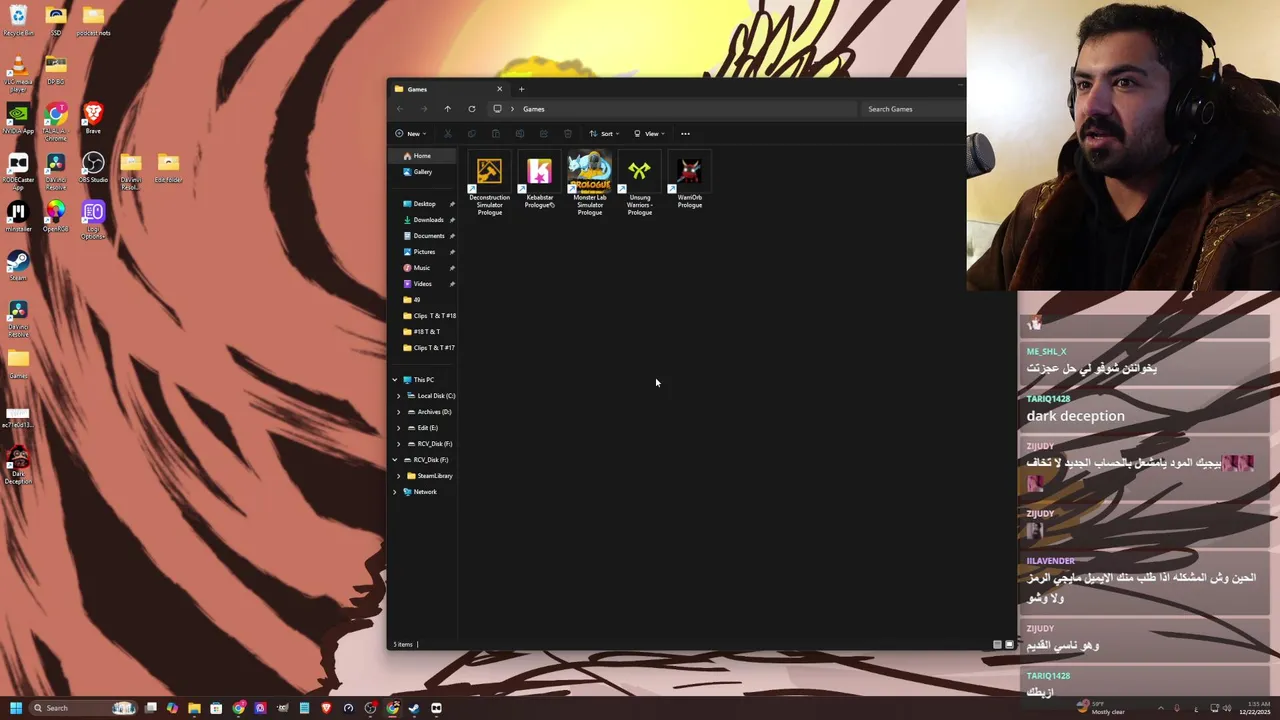This screenshot has height=720, width=1280.
Task: Launch the Brave desktop shortcut
Action: pos(93,118)
